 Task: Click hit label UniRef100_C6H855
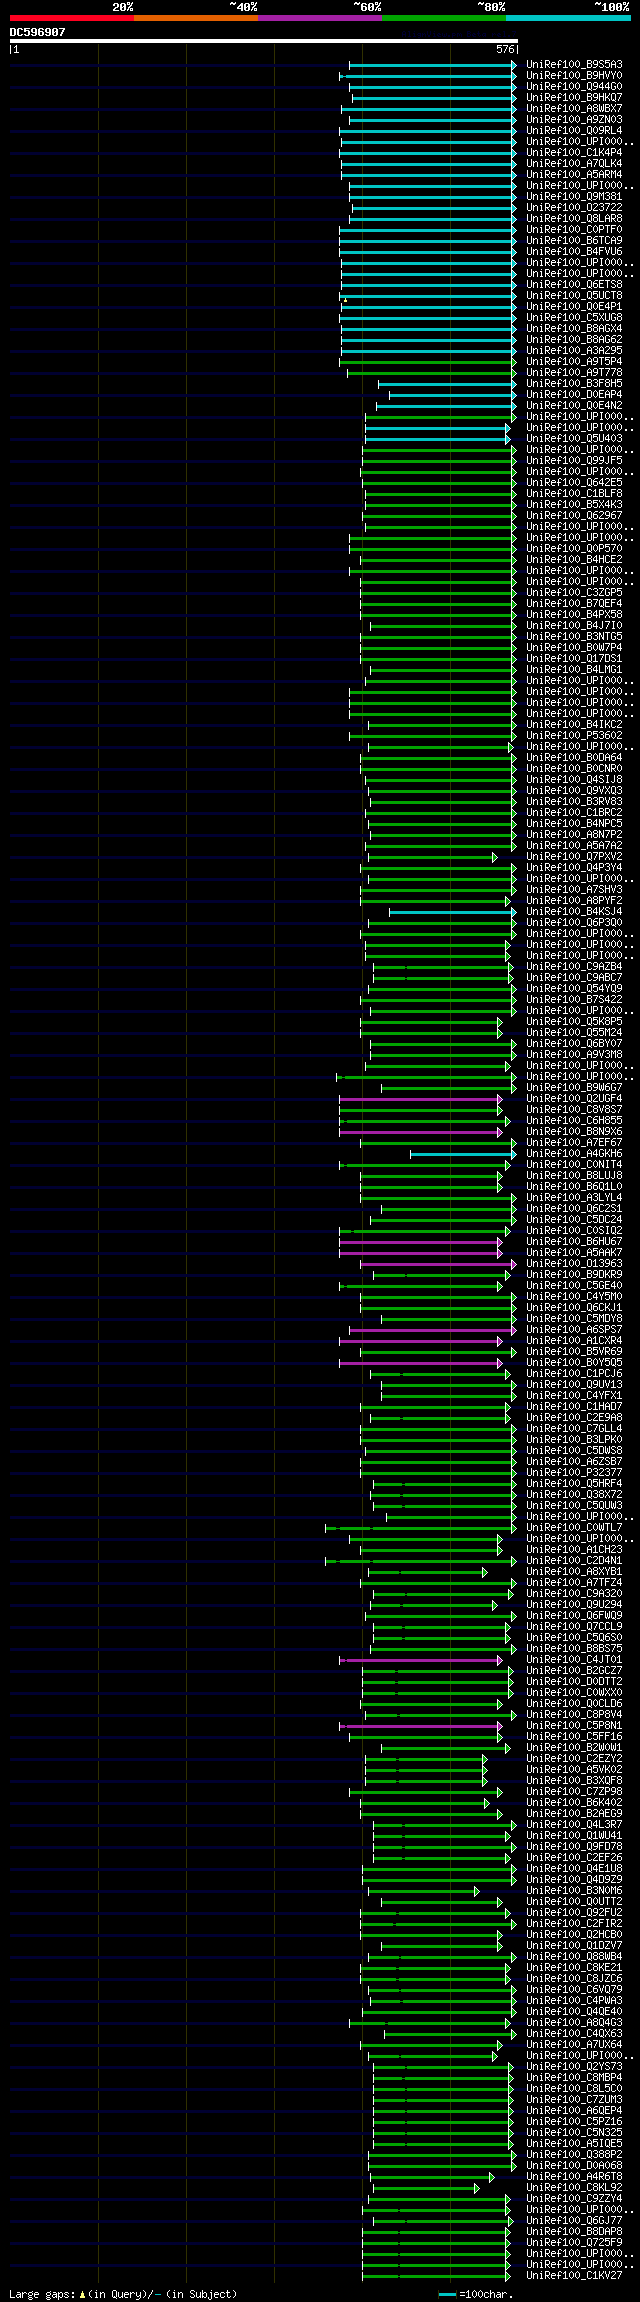click(574, 1121)
